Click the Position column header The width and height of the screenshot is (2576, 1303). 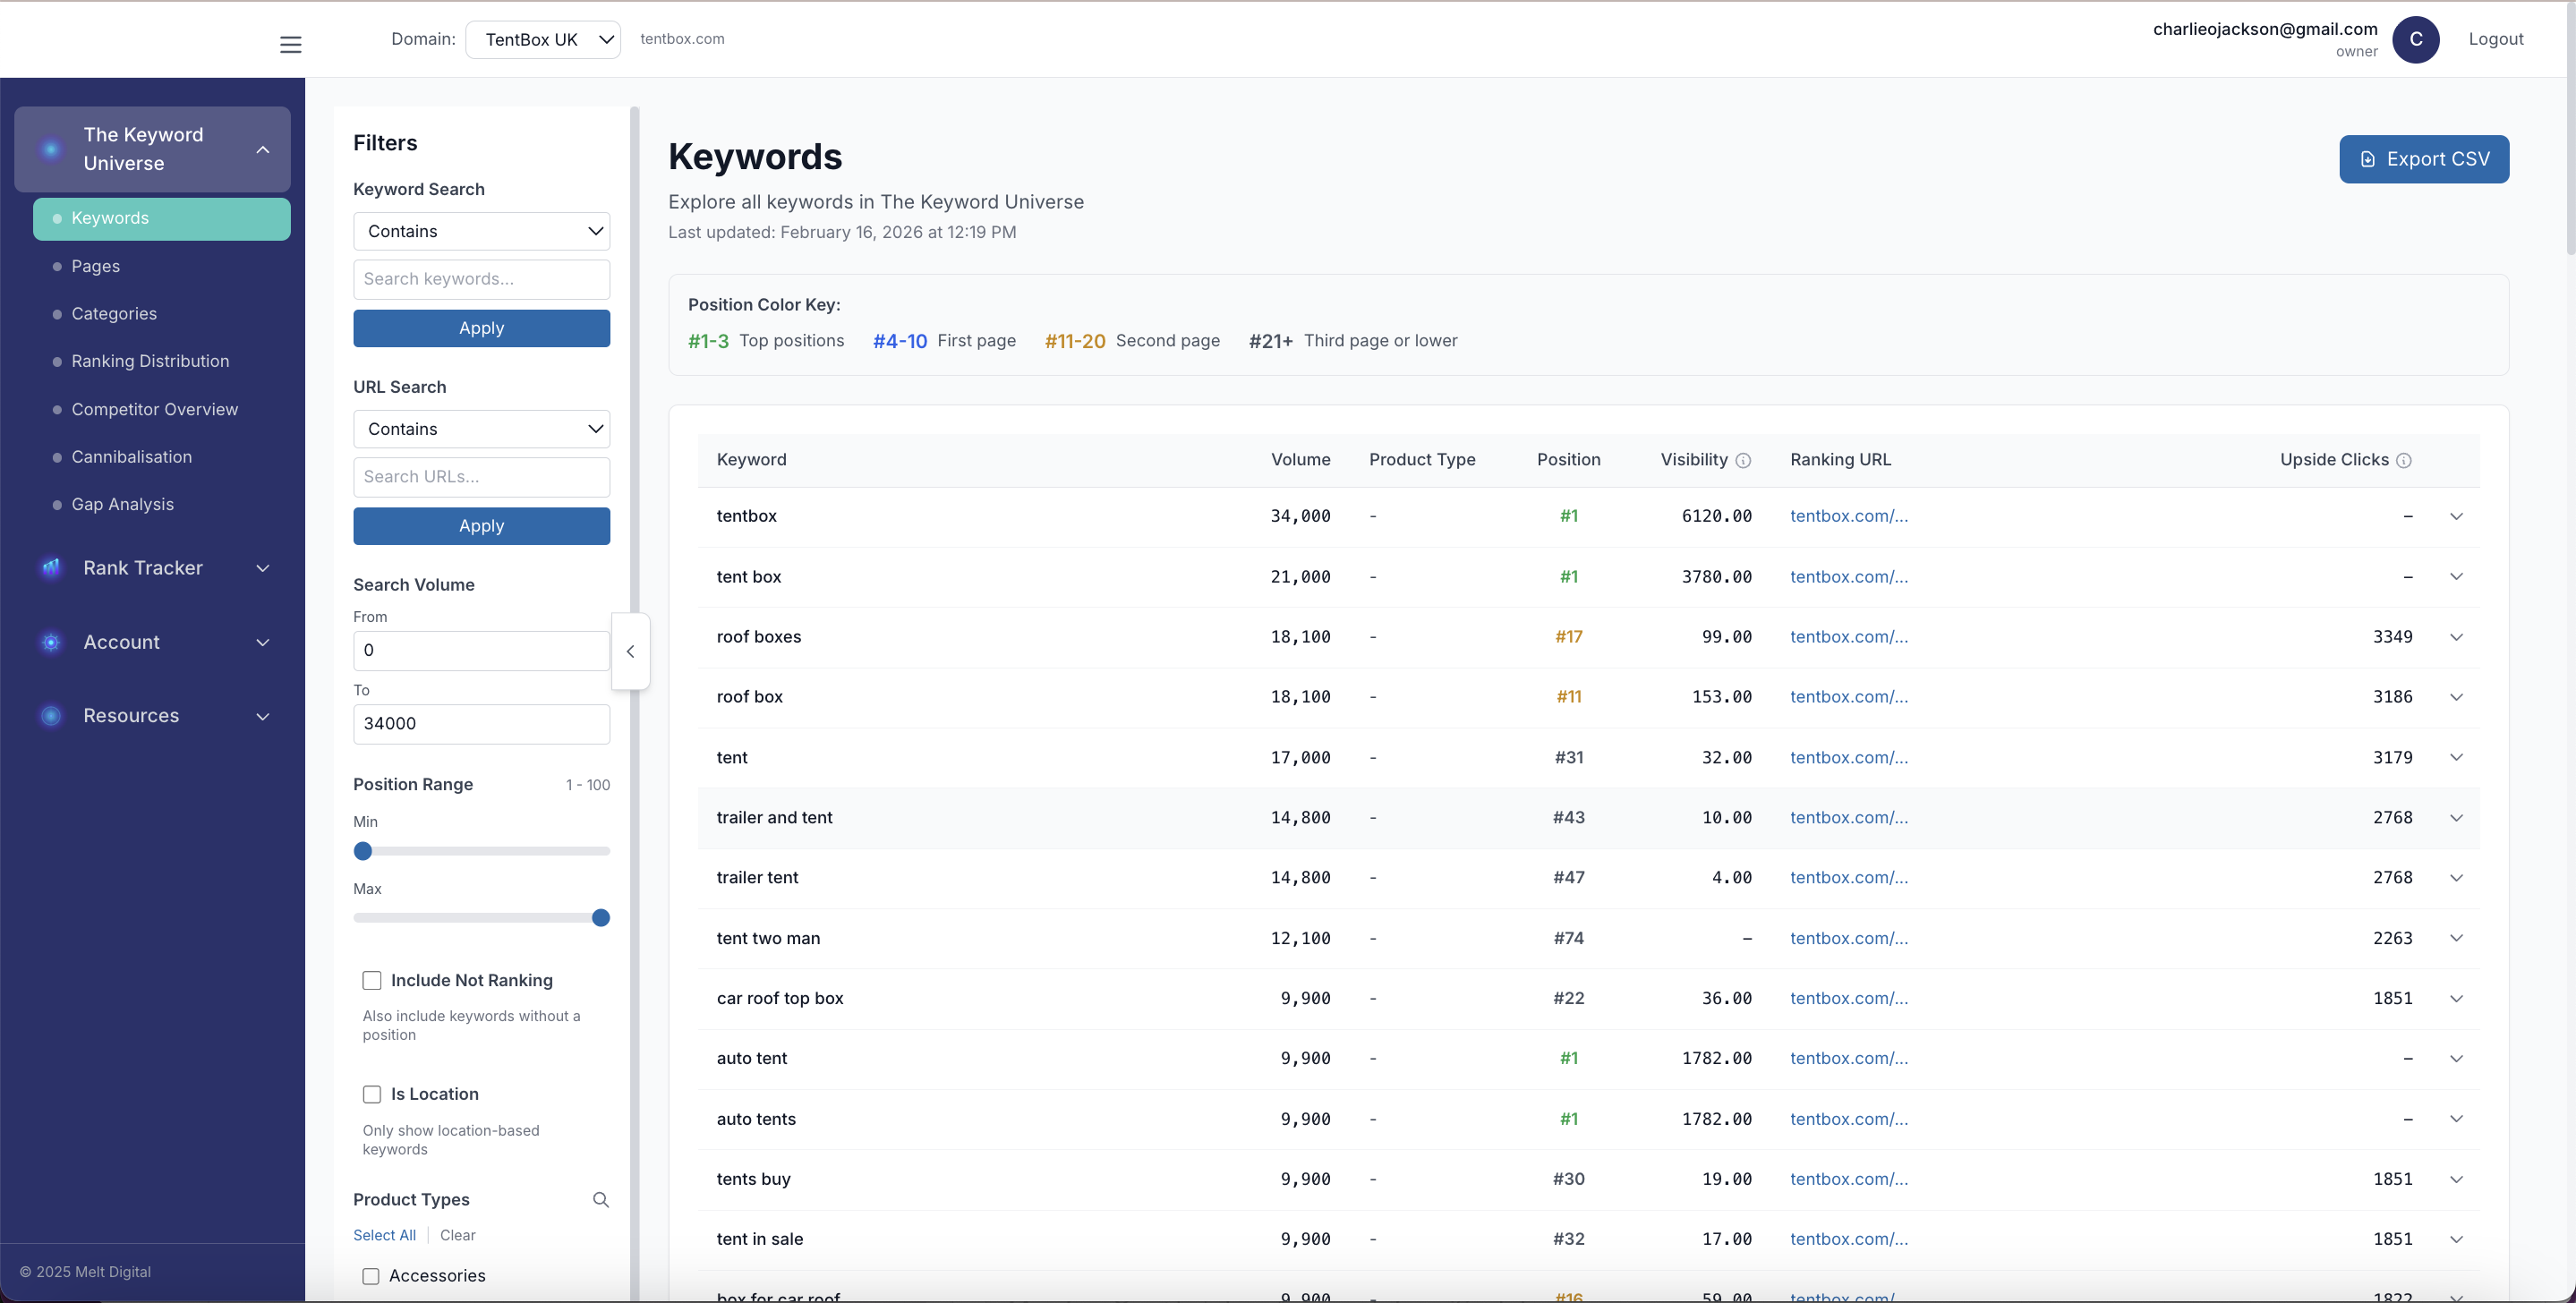1569,460
